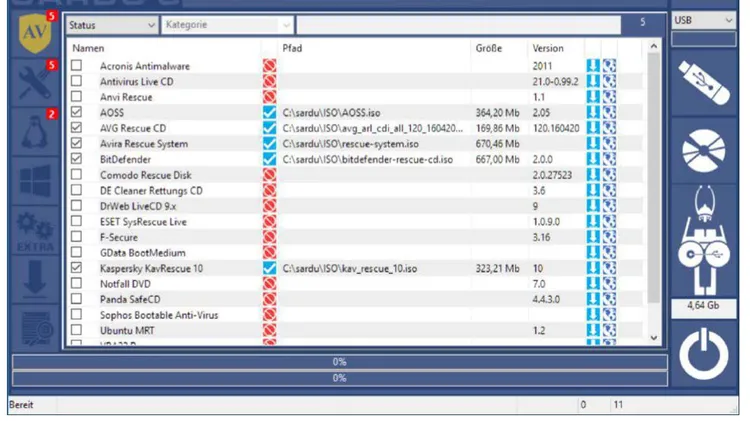Create bootable USB with the USB stick icon
Image resolution: width=750 pixels, height=421 pixels.
pyautogui.click(x=704, y=83)
